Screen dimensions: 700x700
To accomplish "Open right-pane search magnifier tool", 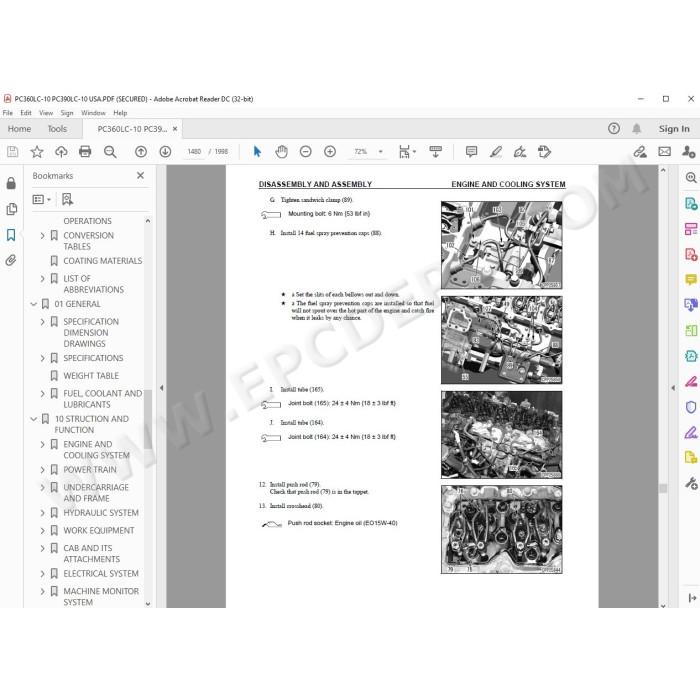I will [x=691, y=178].
